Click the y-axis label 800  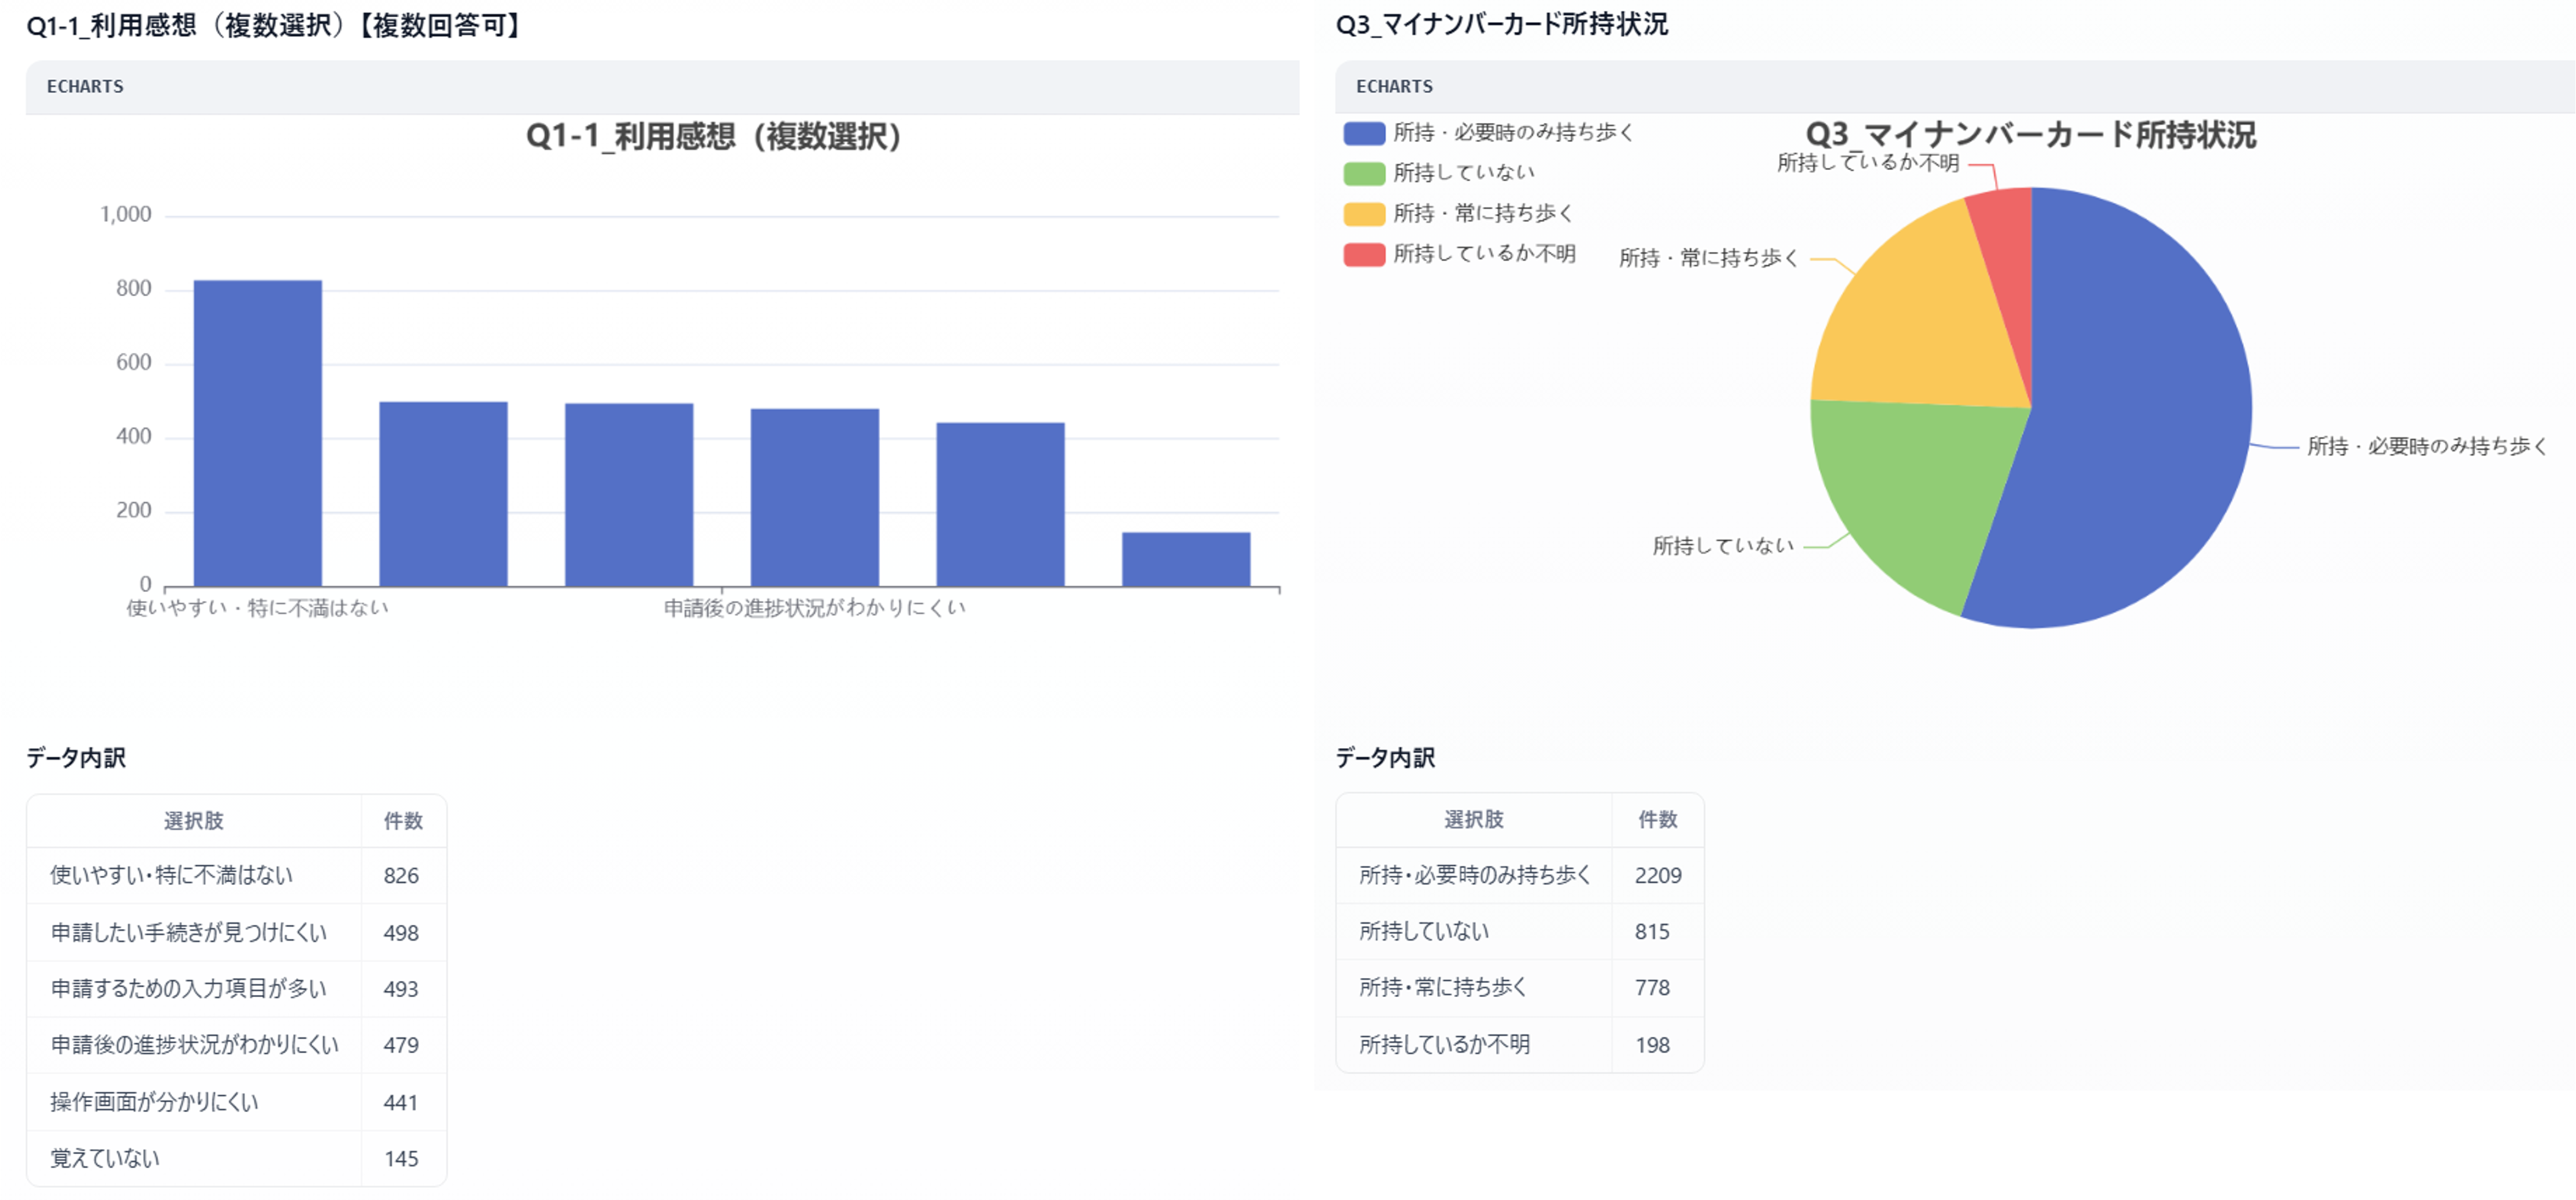[x=133, y=288]
